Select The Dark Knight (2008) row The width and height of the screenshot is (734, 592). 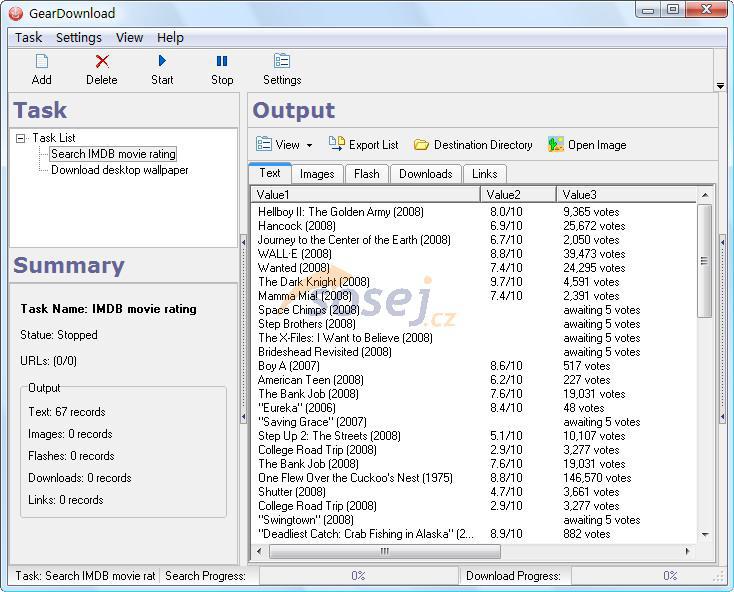(474, 282)
